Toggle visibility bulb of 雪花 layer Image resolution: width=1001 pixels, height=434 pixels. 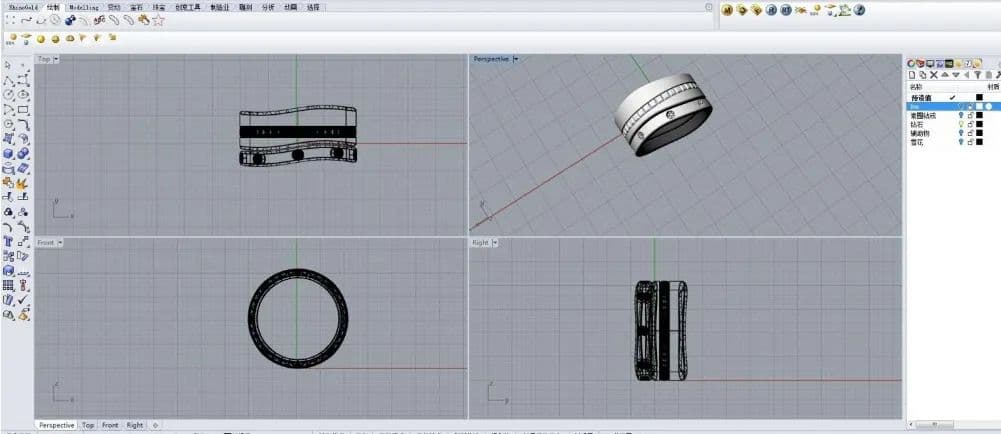pyautogui.click(x=959, y=142)
